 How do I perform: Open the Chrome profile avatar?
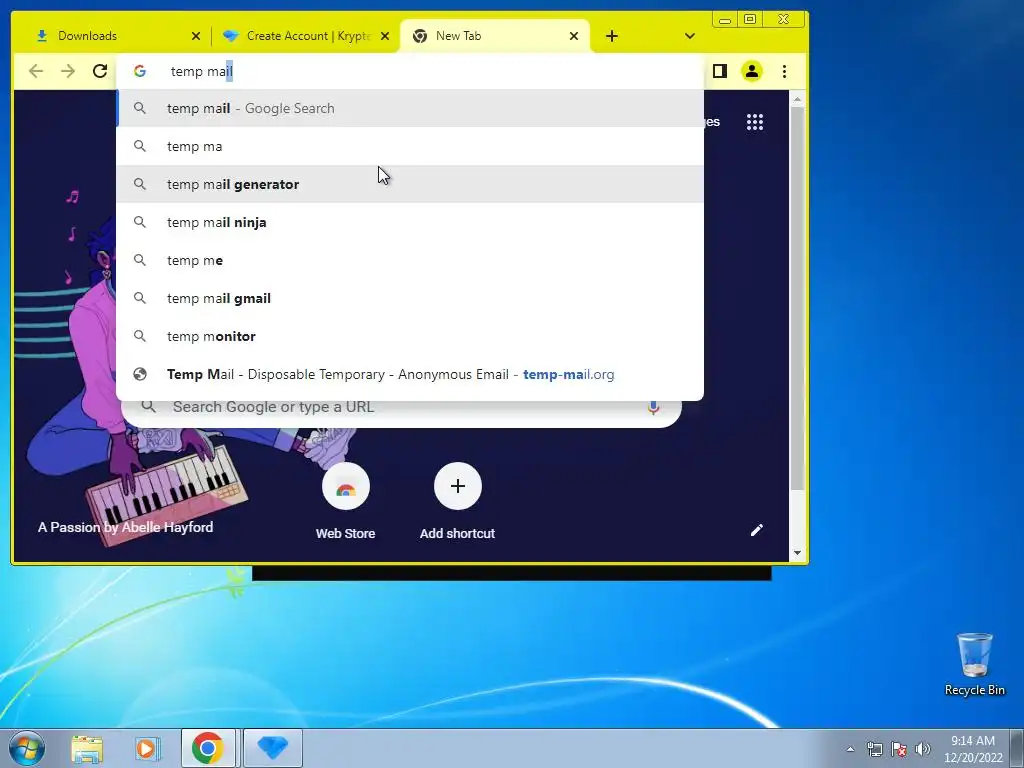[x=752, y=71]
